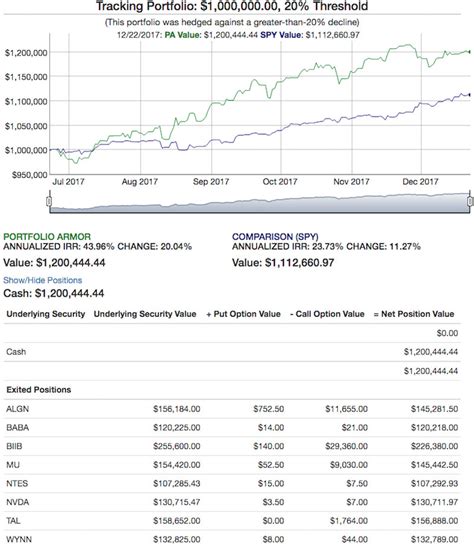Viewport: 474px width, 546px height.
Task: Select the WYNN row label
Action: (19, 539)
